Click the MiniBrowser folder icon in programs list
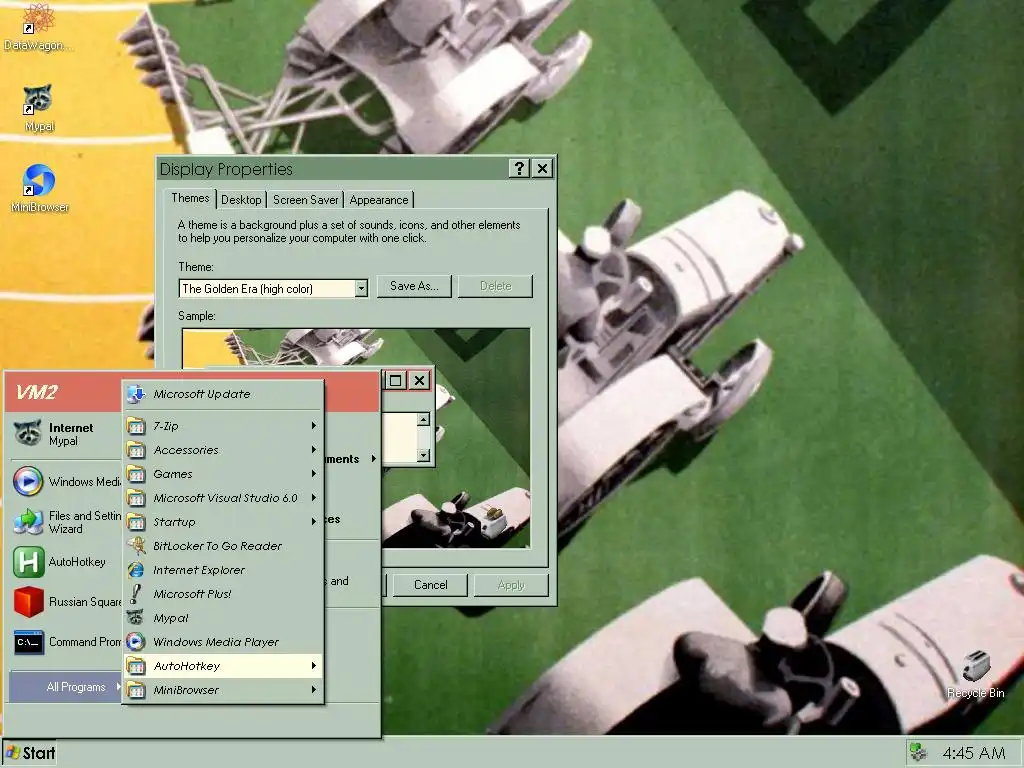The image size is (1024, 768). point(136,690)
